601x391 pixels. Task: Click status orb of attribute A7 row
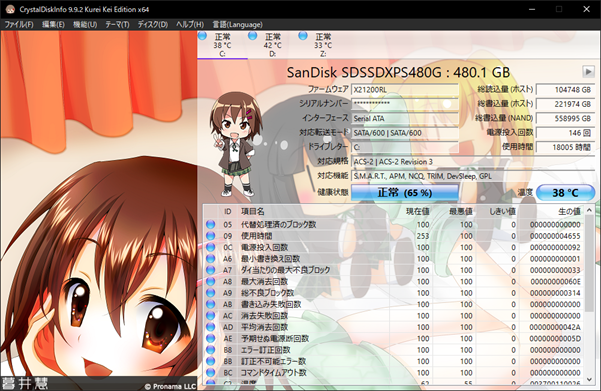click(210, 270)
